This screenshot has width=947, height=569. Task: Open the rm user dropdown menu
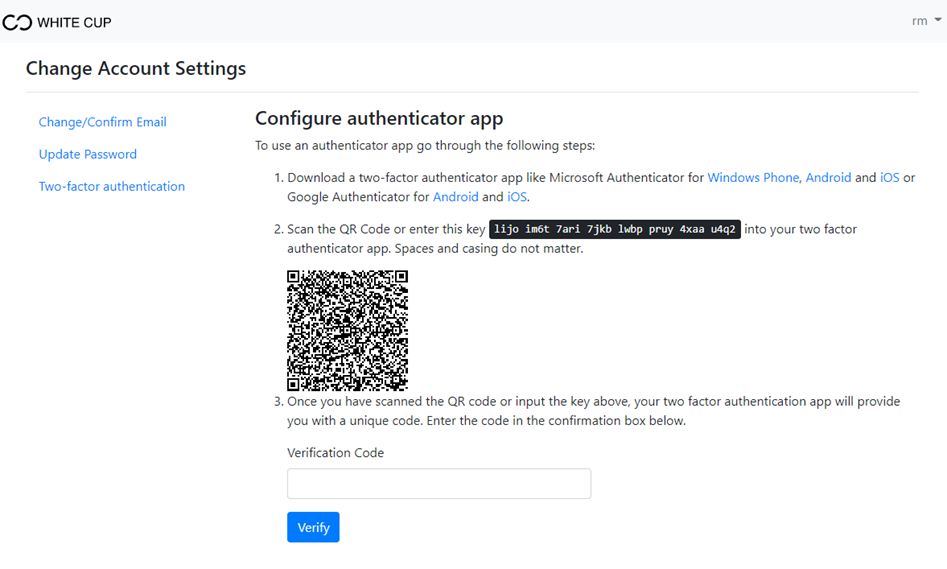coord(926,21)
